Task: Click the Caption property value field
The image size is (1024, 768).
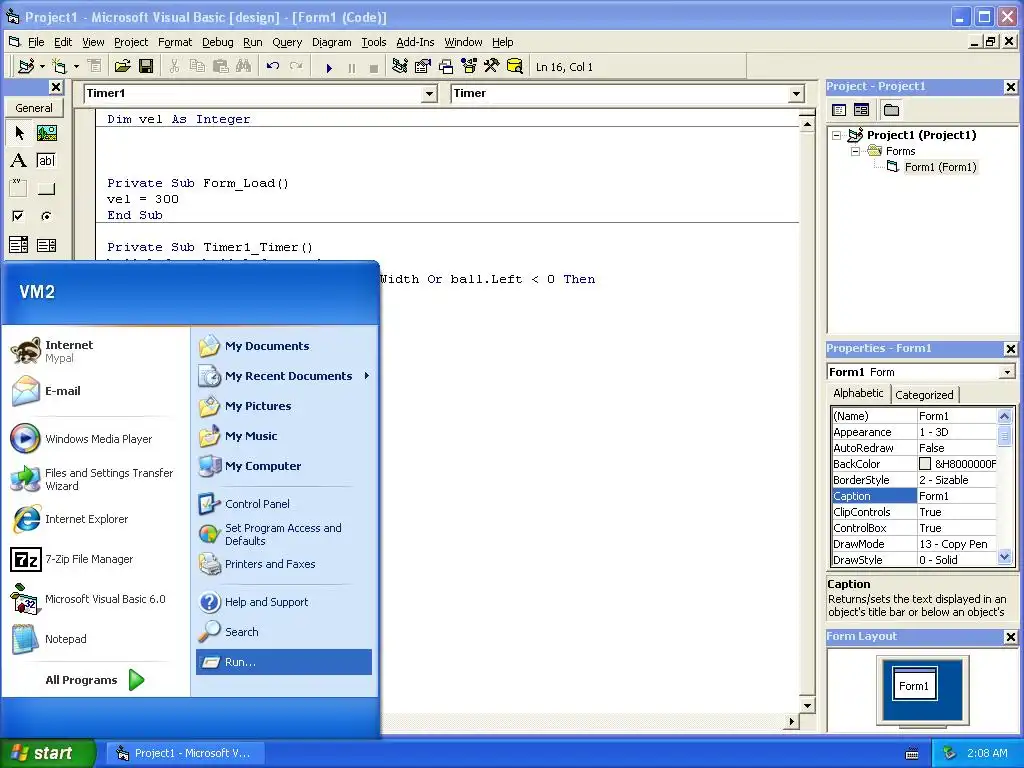Action: [956, 496]
